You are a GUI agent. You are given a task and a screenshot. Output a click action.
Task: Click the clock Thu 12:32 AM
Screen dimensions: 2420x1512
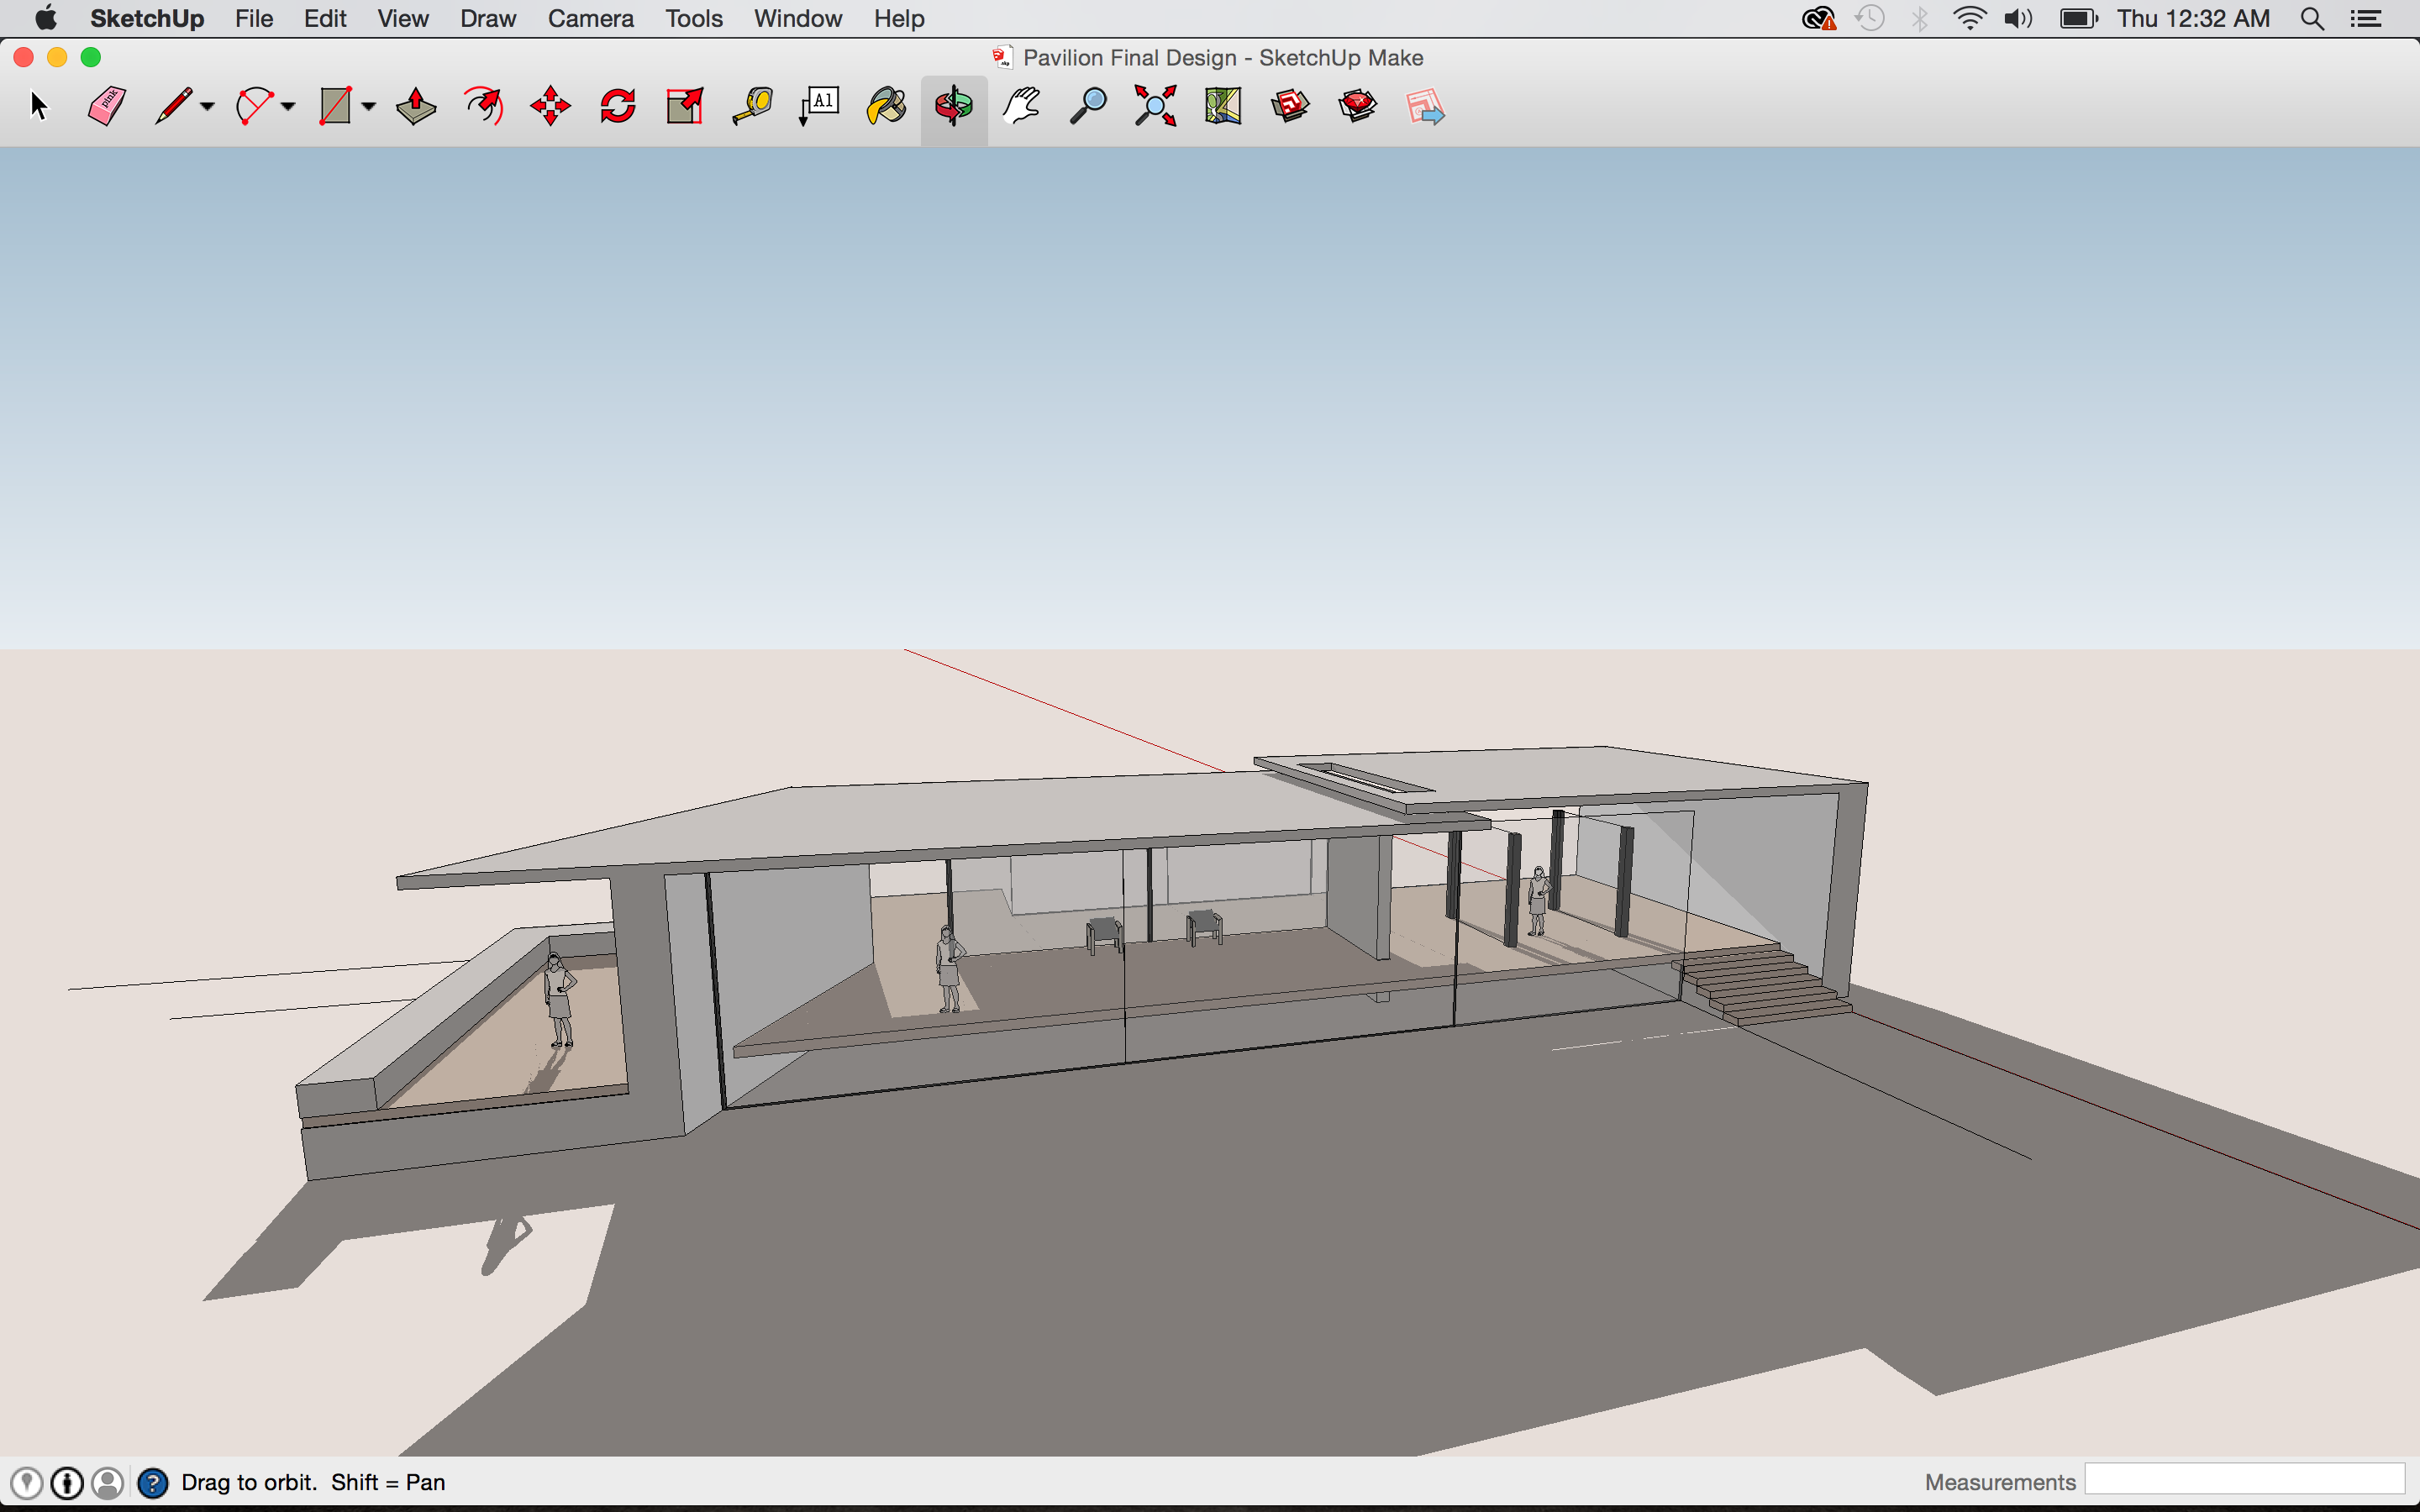tap(2194, 18)
